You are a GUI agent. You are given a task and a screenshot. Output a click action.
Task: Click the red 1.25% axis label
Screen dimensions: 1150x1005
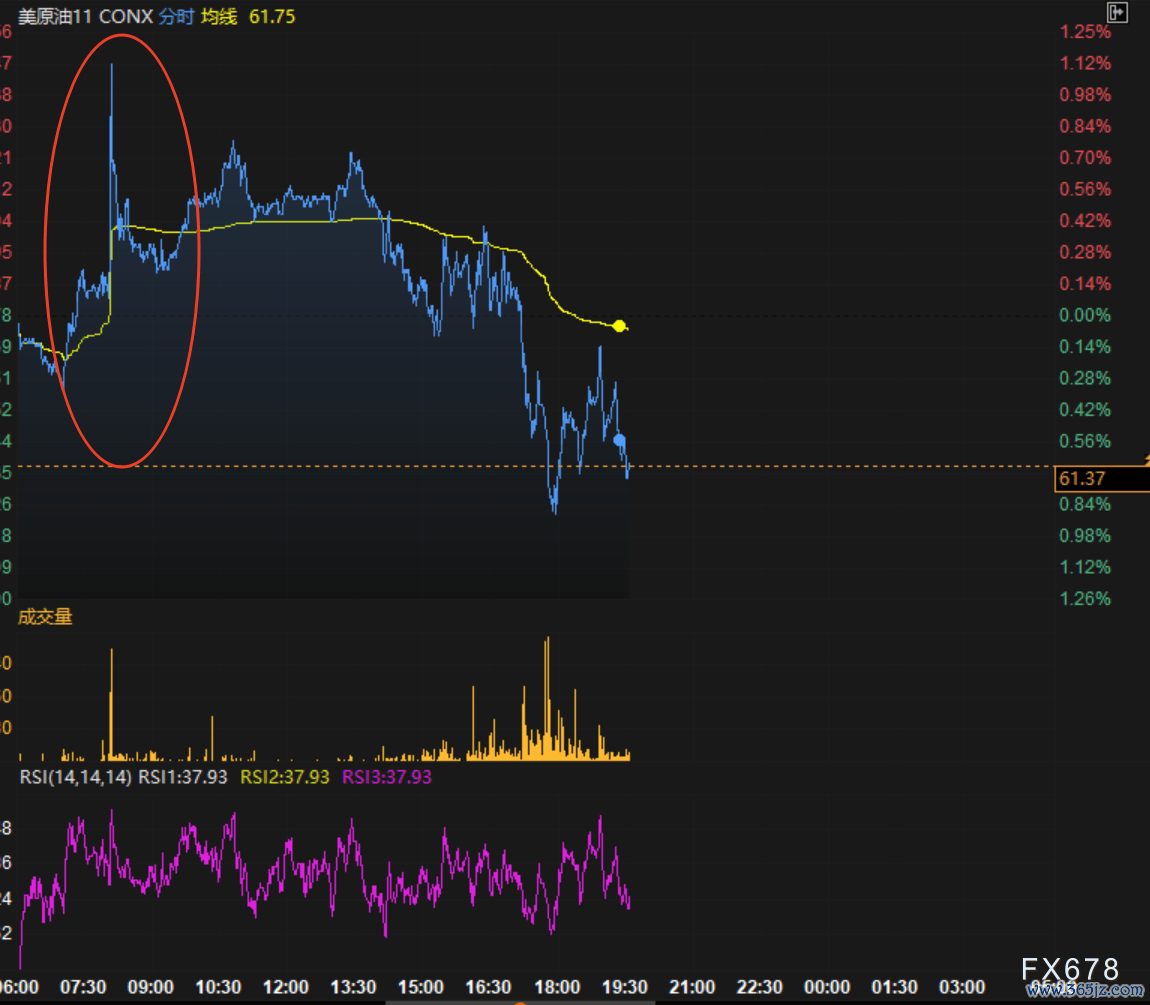tap(1085, 32)
